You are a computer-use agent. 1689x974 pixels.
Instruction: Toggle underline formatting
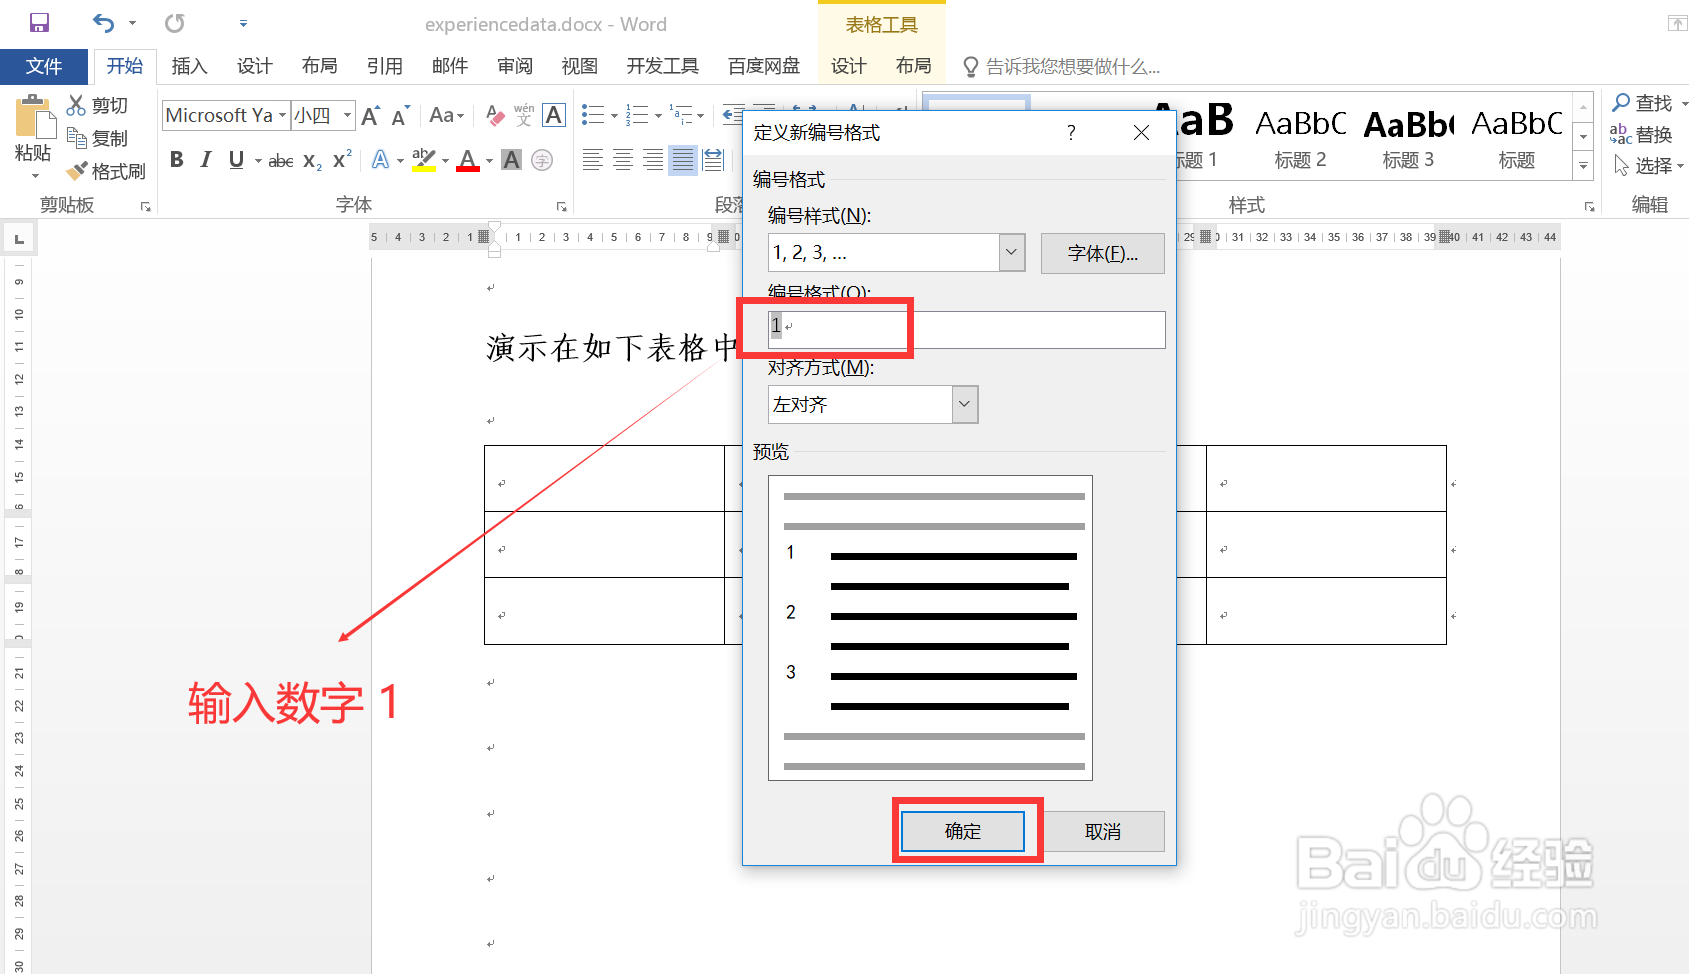coord(236,160)
